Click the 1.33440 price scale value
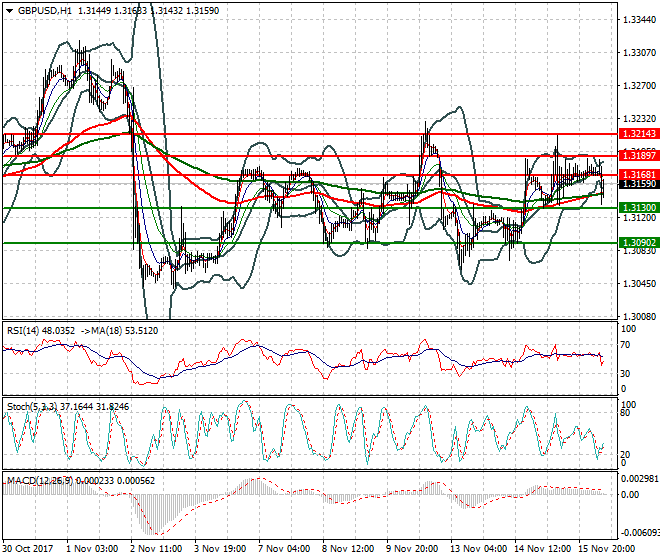The width and height of the screenshot is (660, 560). tap(639, 19)
